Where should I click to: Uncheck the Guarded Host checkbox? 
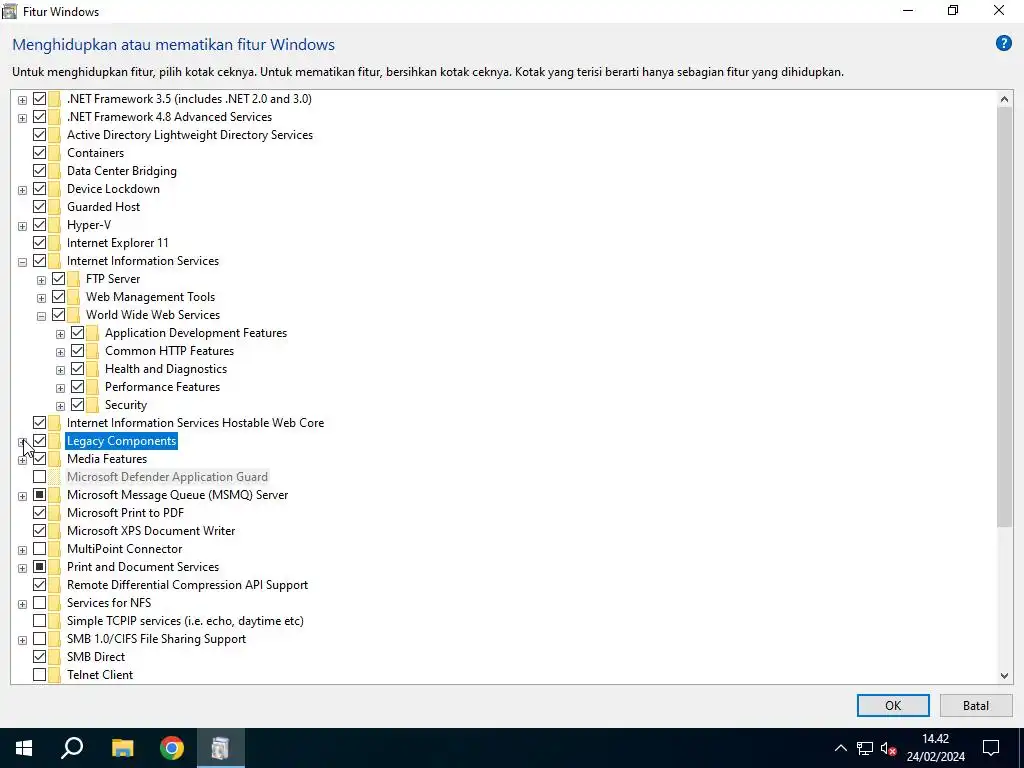(x=39, y=207)
